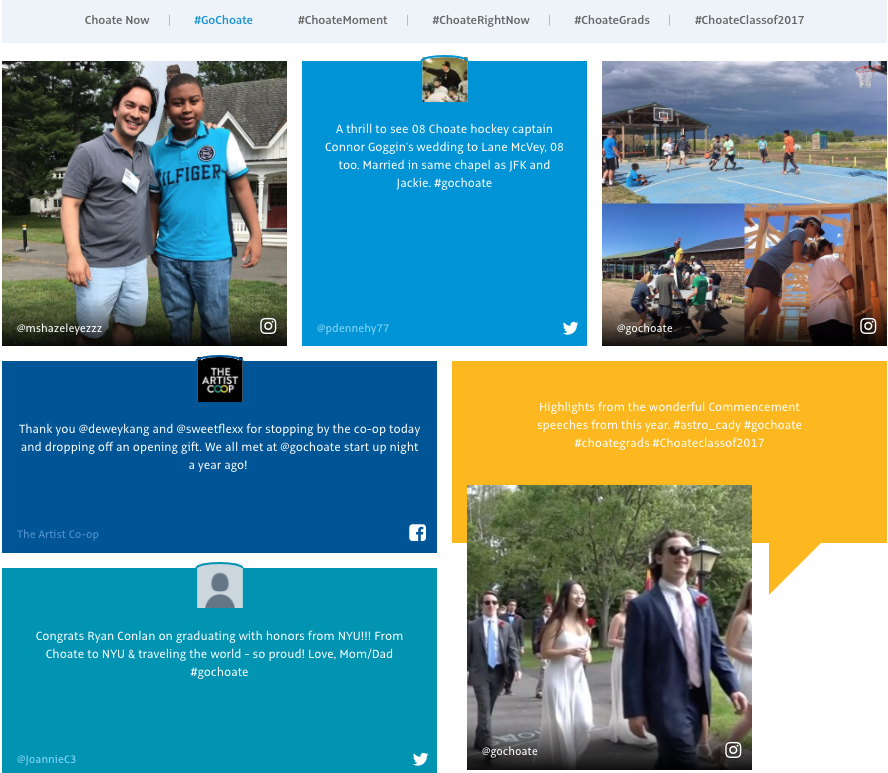Image resolution: width=888 pixels, height=773 pixels.
Task: Switch to the #GoChoate feed tab
Action: pyautogui.click(x=223, y=19)
